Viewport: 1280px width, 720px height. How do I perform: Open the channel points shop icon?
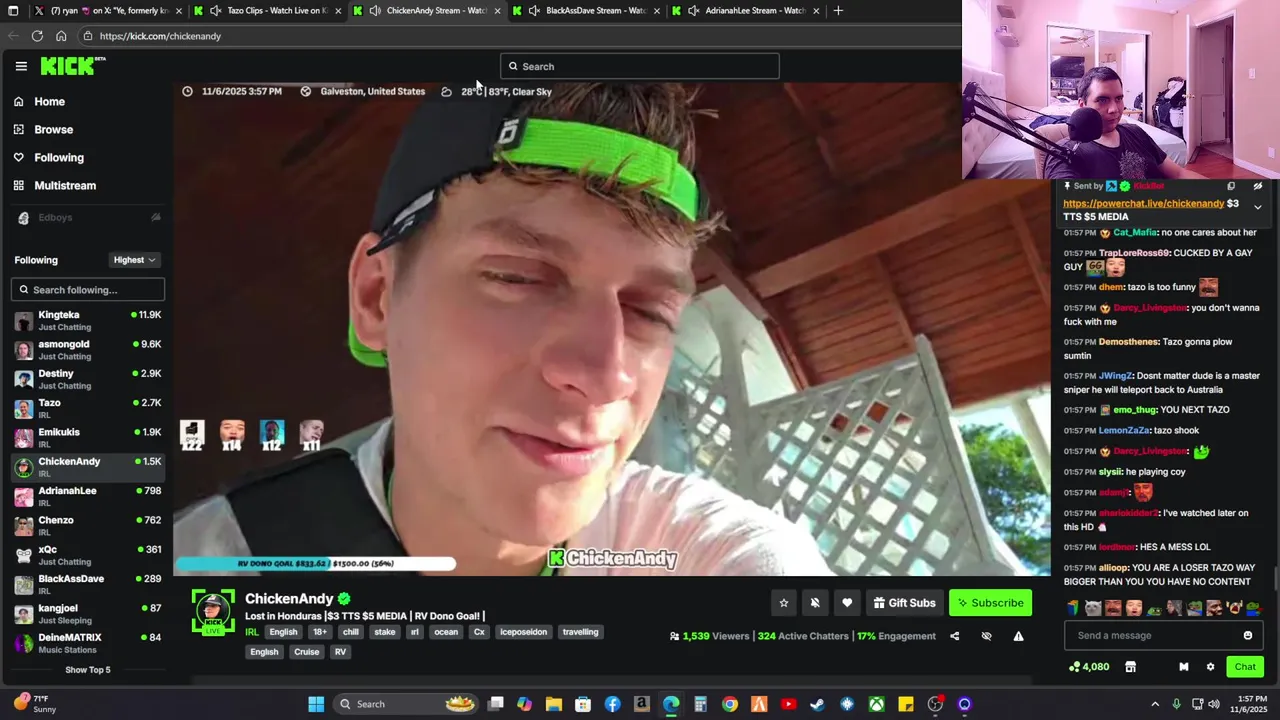(x=1130, y=667)
